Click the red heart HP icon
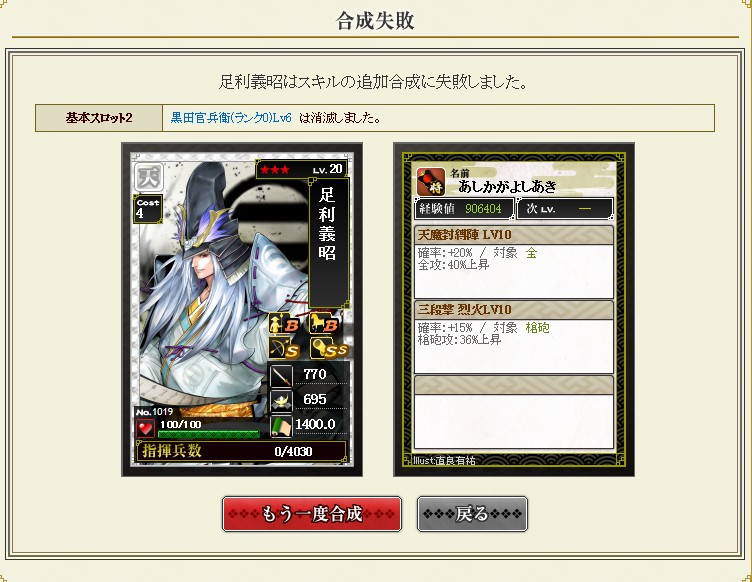 145,428
